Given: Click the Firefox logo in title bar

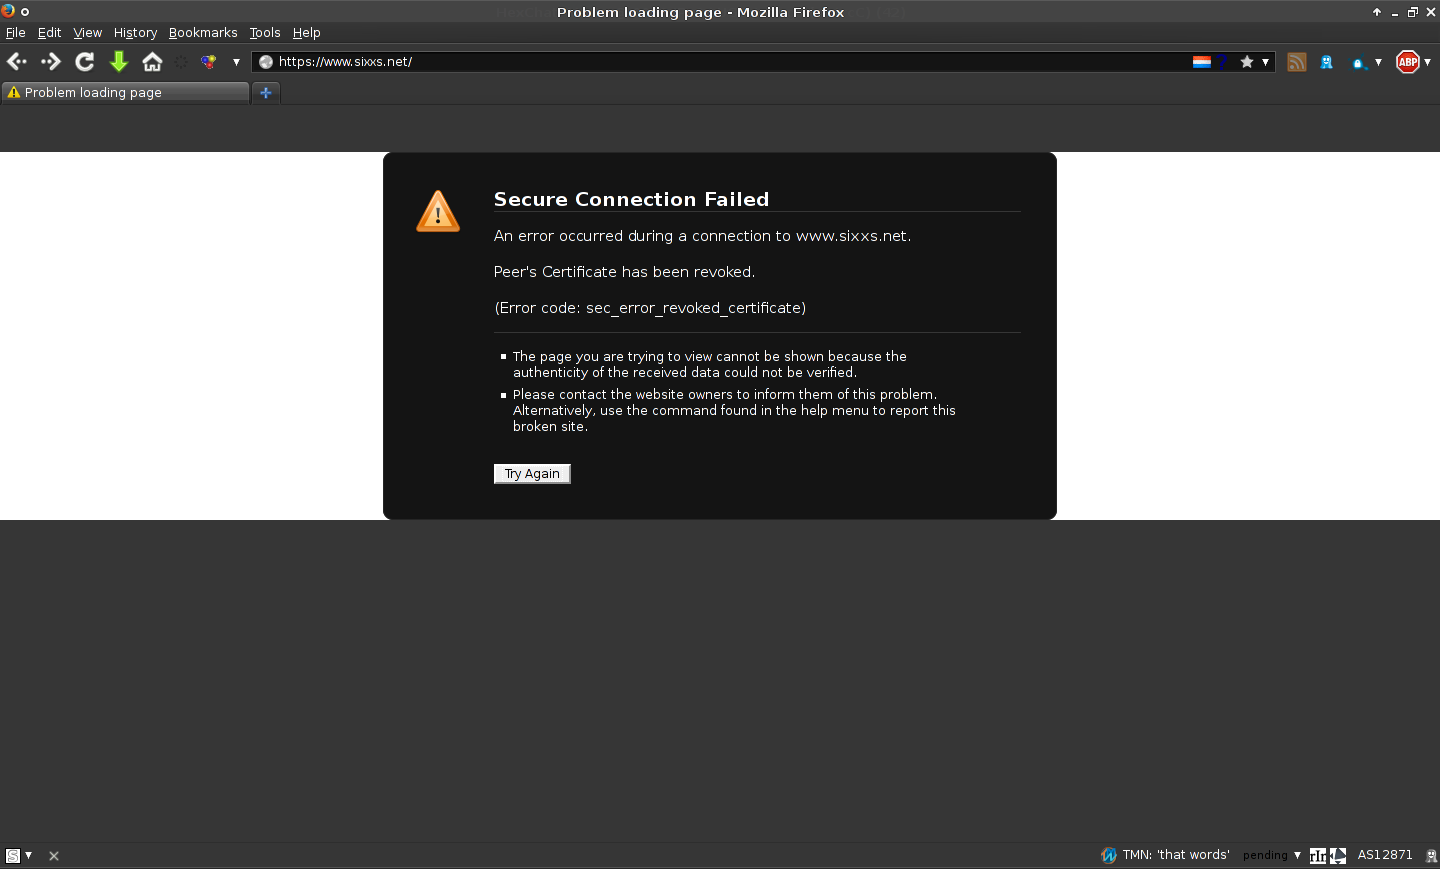Looking at the screenshot, I should (8, 11).
